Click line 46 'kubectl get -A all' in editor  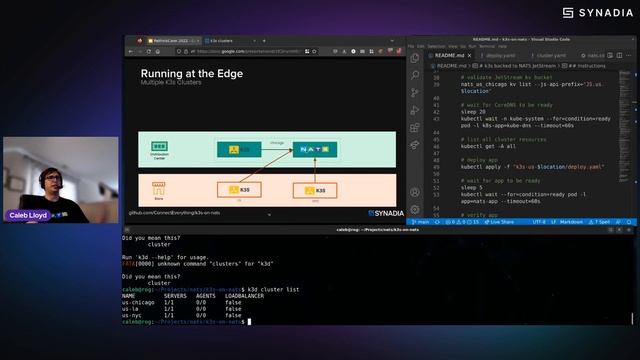tap(488, 146)
